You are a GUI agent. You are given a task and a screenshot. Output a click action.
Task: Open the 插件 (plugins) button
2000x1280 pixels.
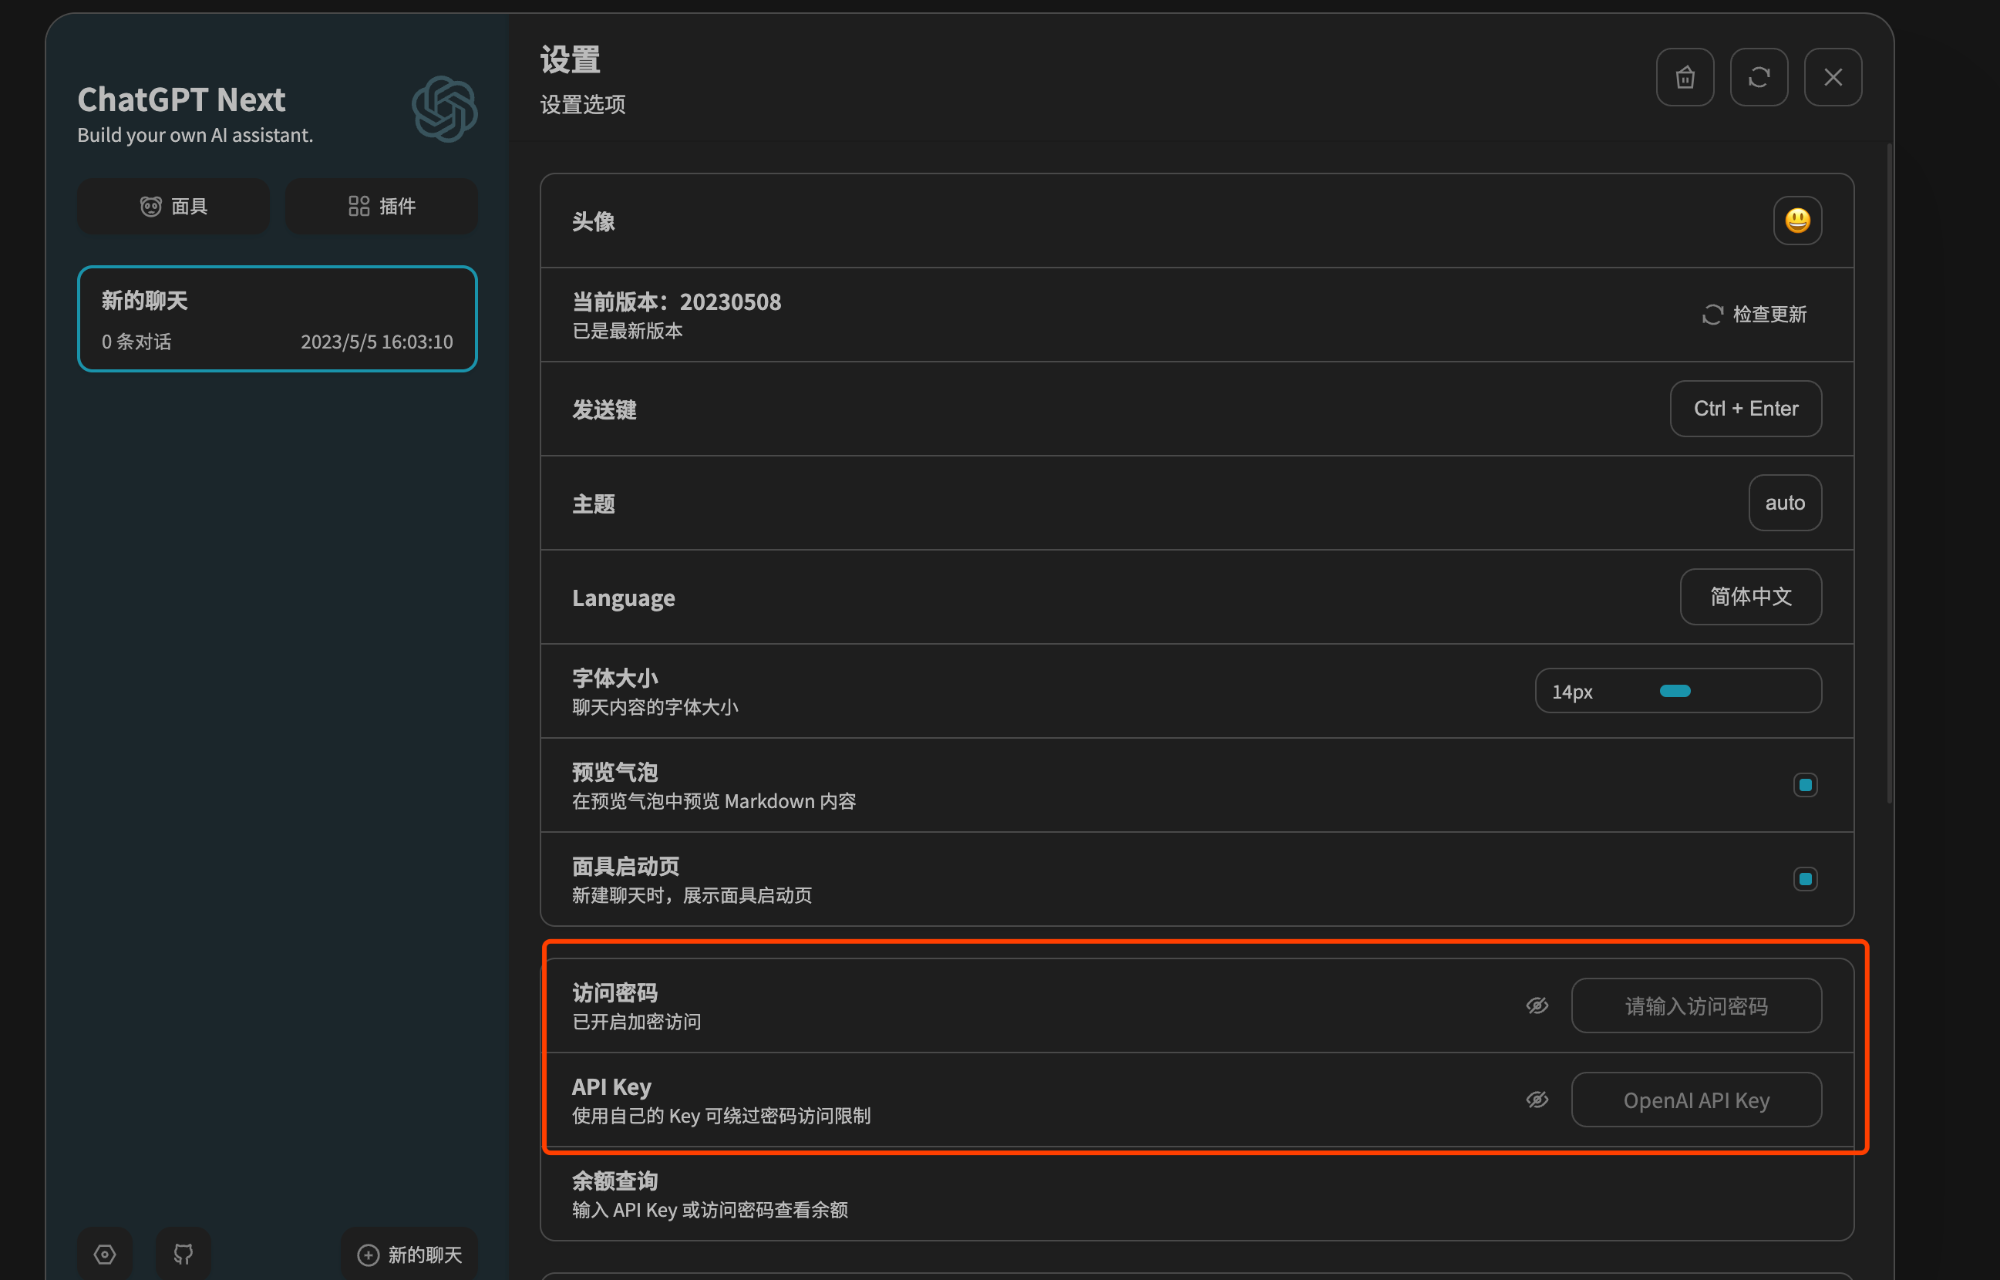click(381, 206)
